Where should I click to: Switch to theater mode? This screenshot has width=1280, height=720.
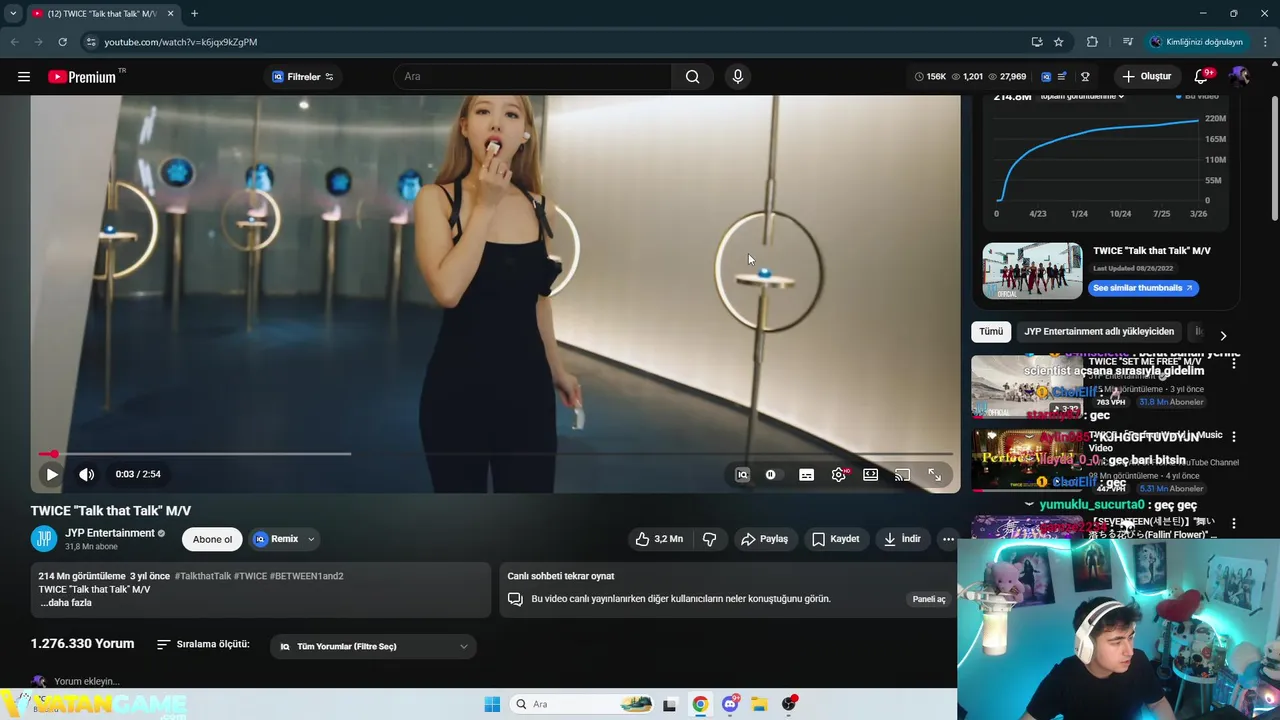pyautogui.click(x=871, y=475)
